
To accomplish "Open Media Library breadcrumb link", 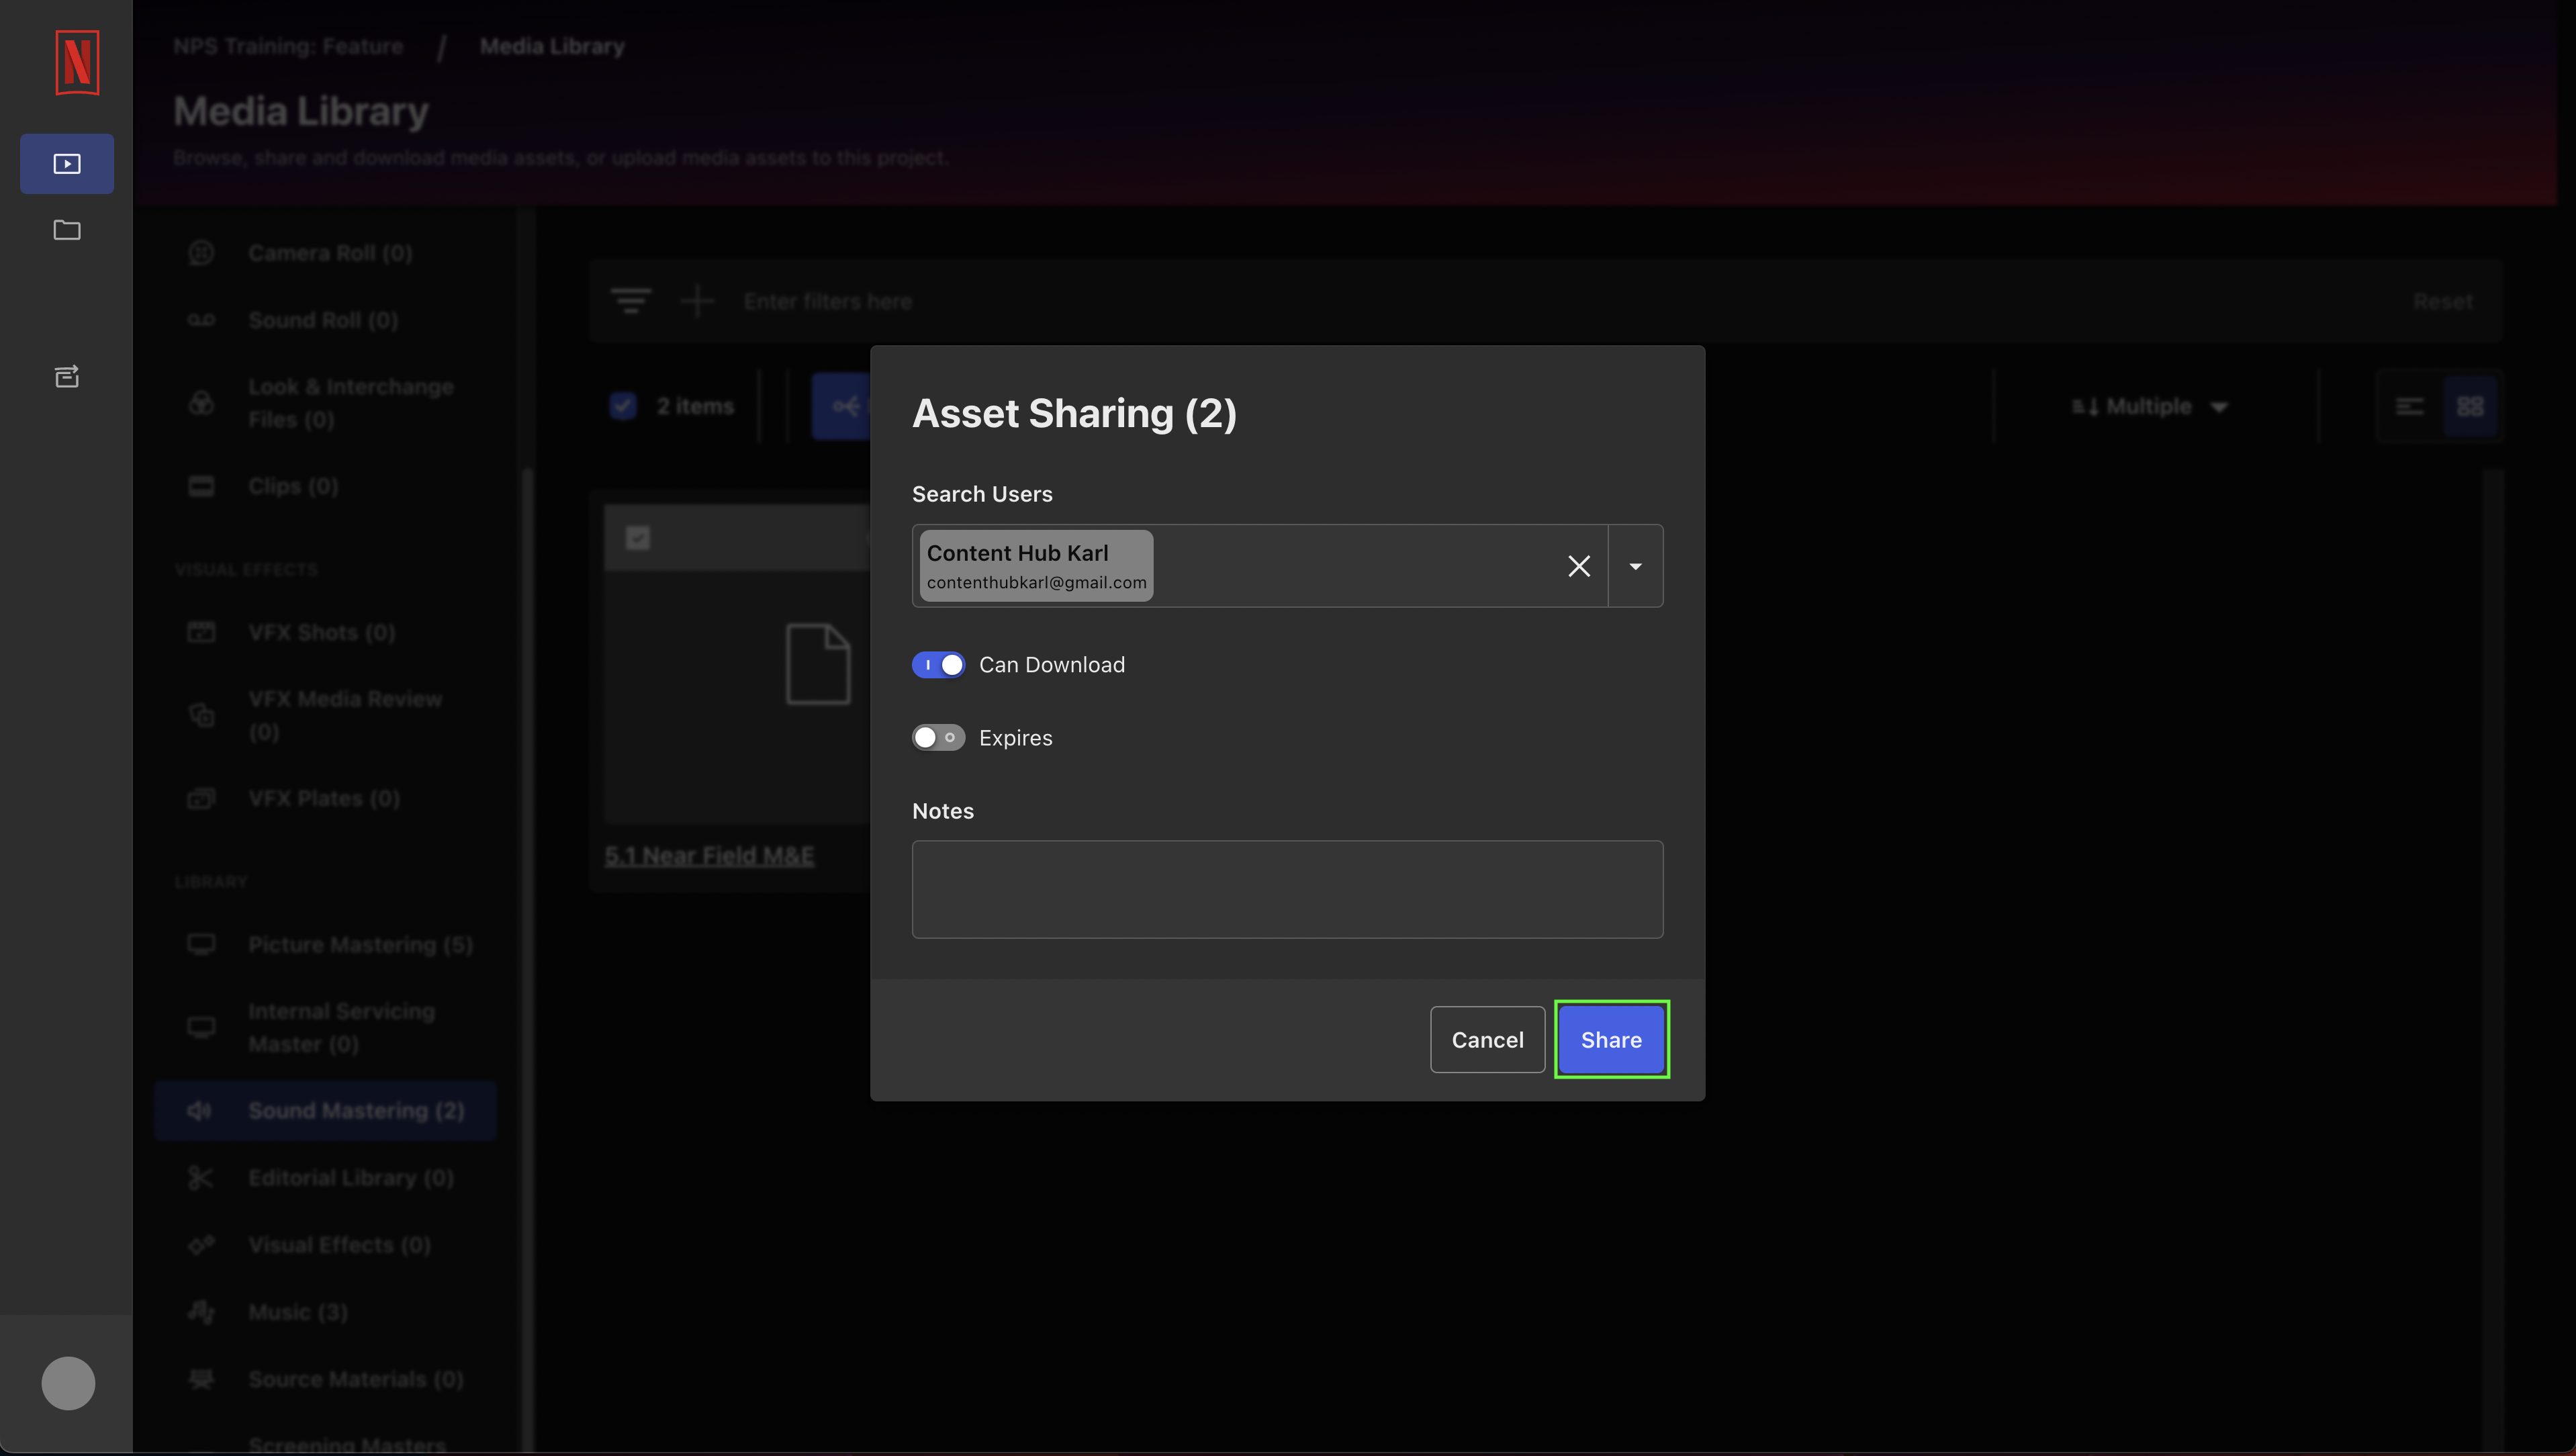I will [x=552, y=46].
